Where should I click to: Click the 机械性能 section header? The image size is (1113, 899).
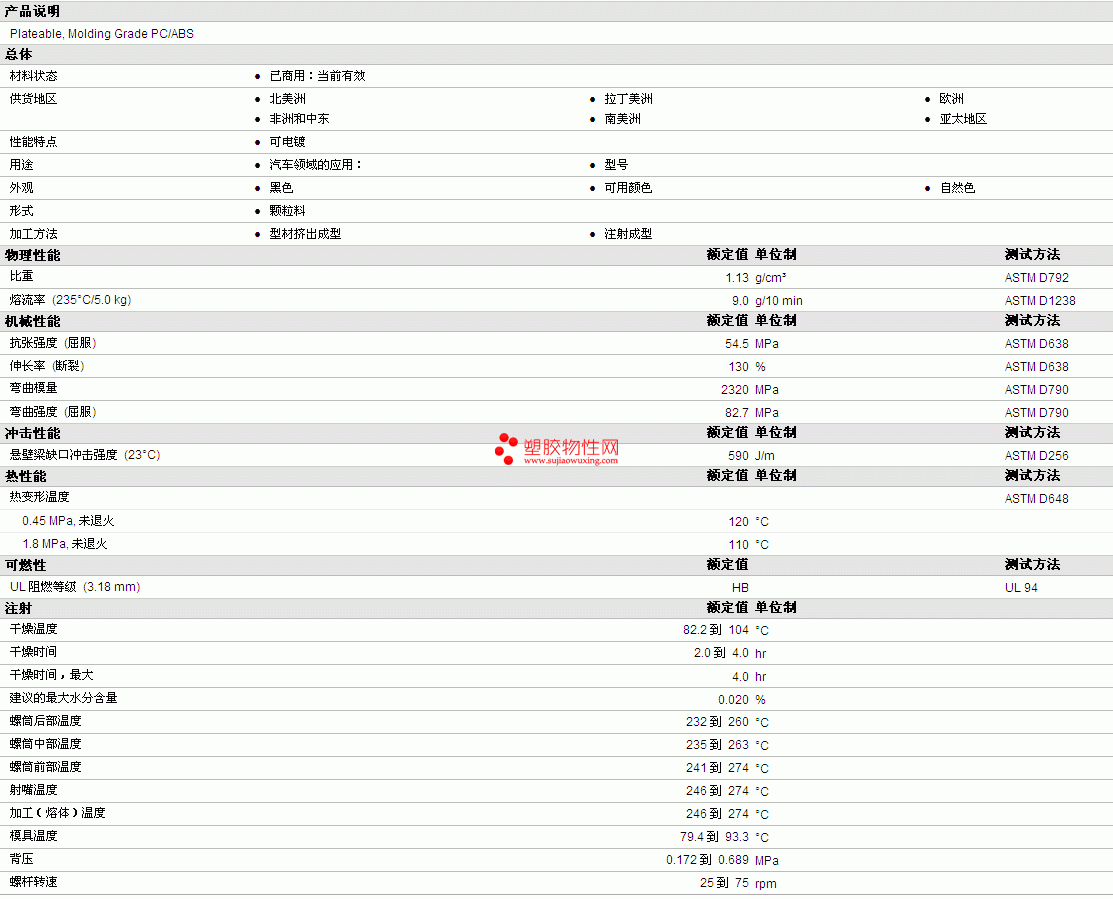[x=33, y=321]
